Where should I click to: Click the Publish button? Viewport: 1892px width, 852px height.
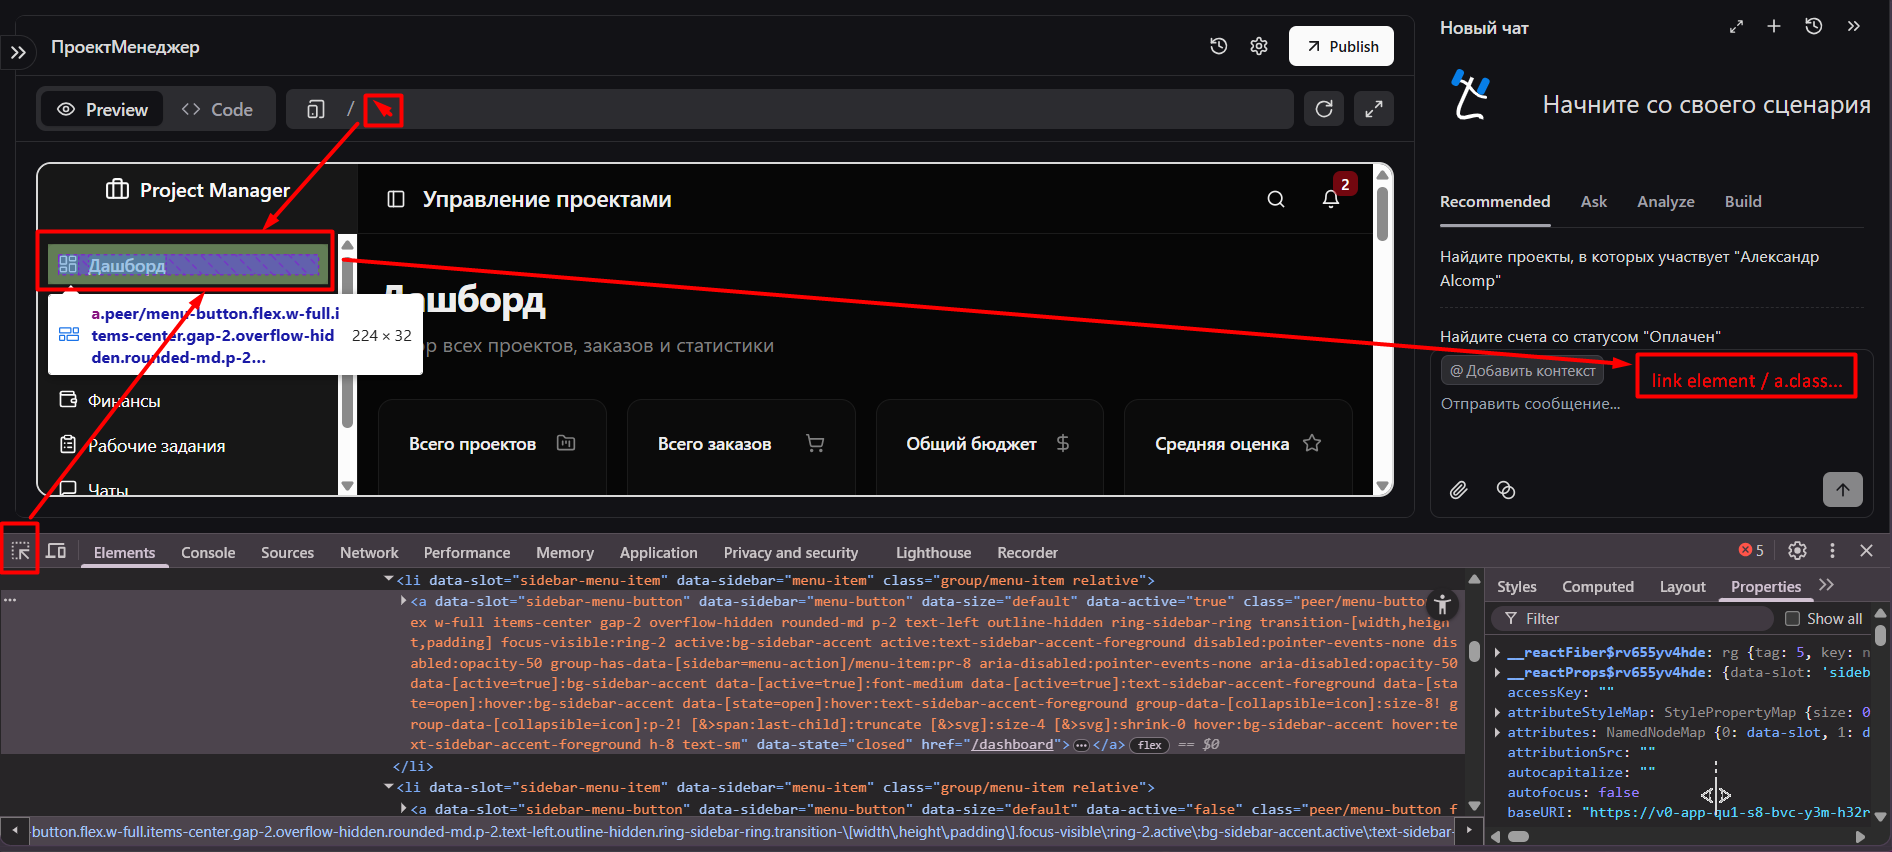pos(1341,47)
